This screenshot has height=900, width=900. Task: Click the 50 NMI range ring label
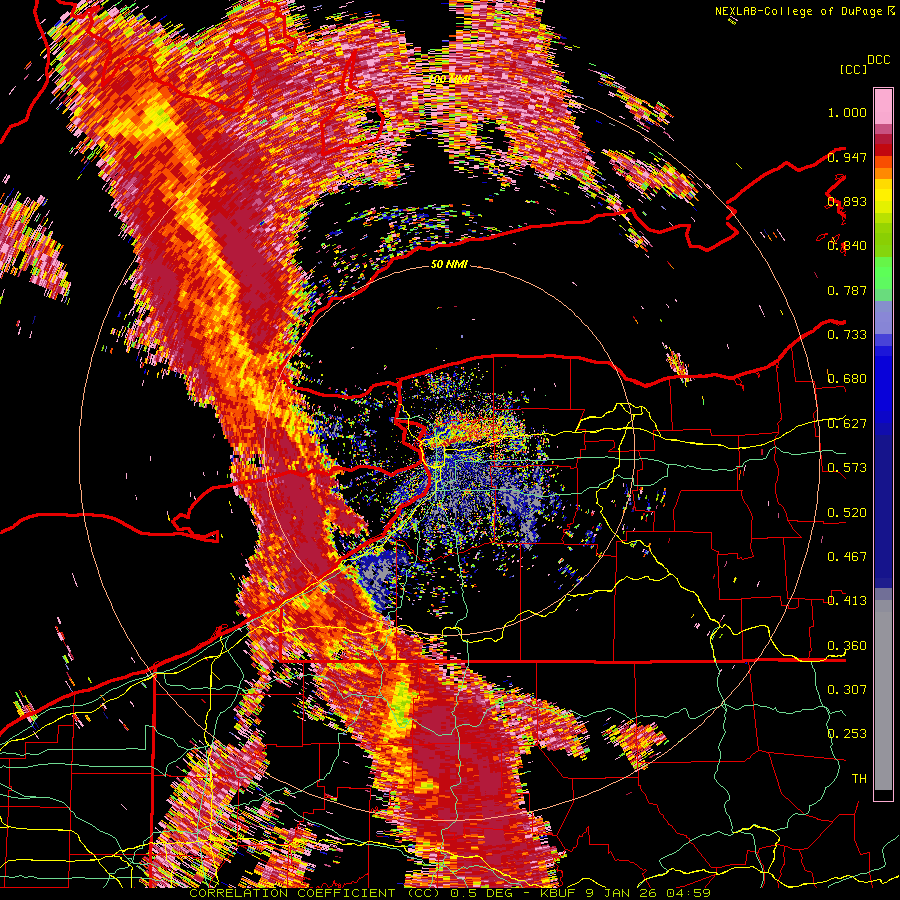(x=449, y=265)
